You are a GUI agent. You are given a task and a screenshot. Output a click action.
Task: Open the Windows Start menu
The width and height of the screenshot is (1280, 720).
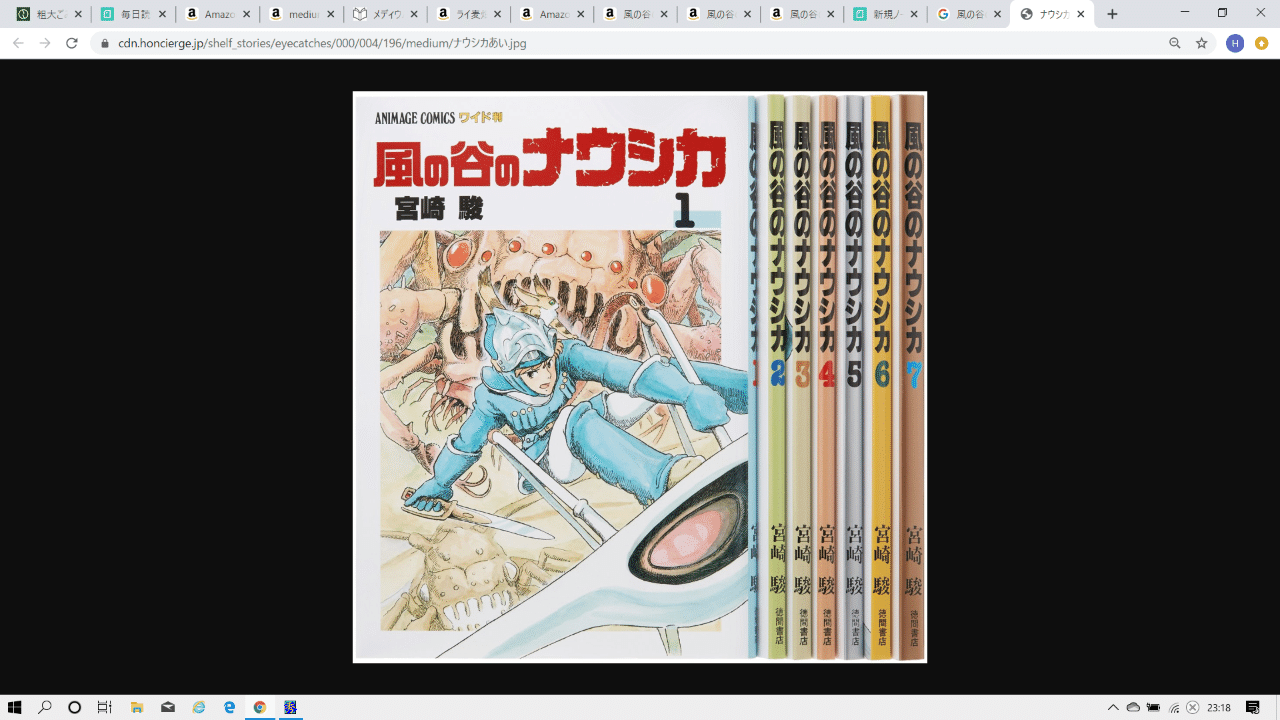15,707
